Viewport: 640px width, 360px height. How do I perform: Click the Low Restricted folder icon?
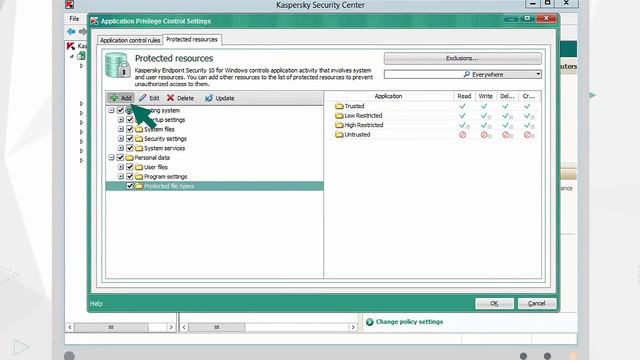coord(339,116)
